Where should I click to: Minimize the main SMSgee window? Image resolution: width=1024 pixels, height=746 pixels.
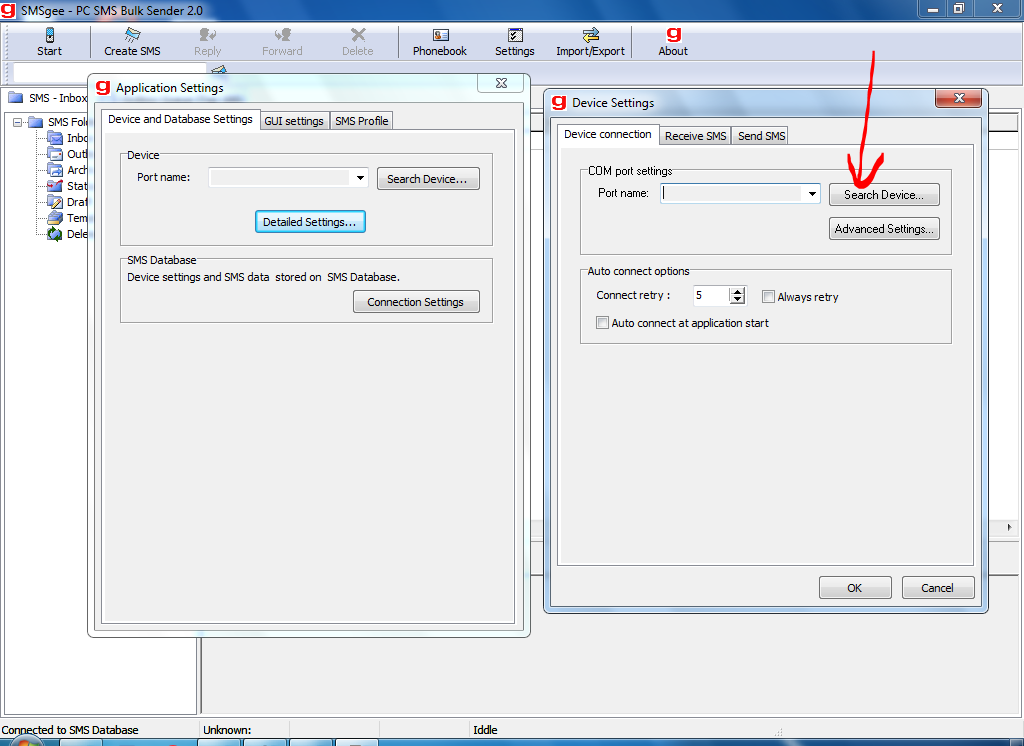[933, 8]
